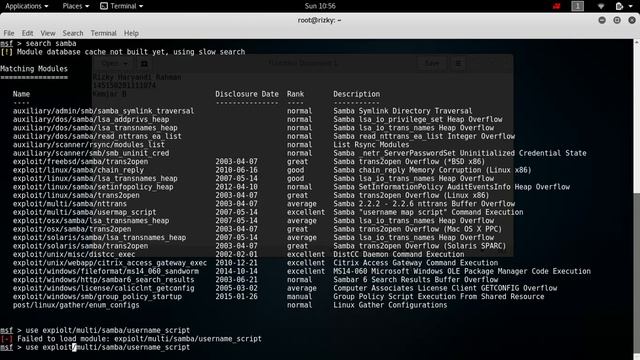Click the battery power icon in top bar
This screenshot has width=640, height=360.
coord(619,6)
